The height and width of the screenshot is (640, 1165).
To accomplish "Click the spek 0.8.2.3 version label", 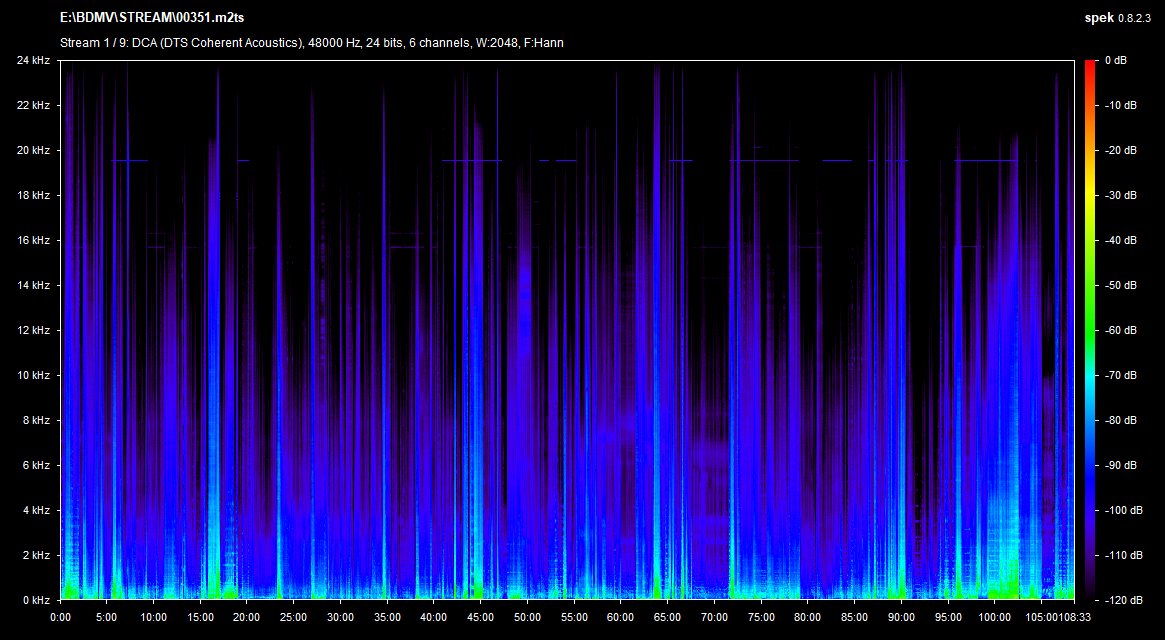I will (x=1118, y=17).
